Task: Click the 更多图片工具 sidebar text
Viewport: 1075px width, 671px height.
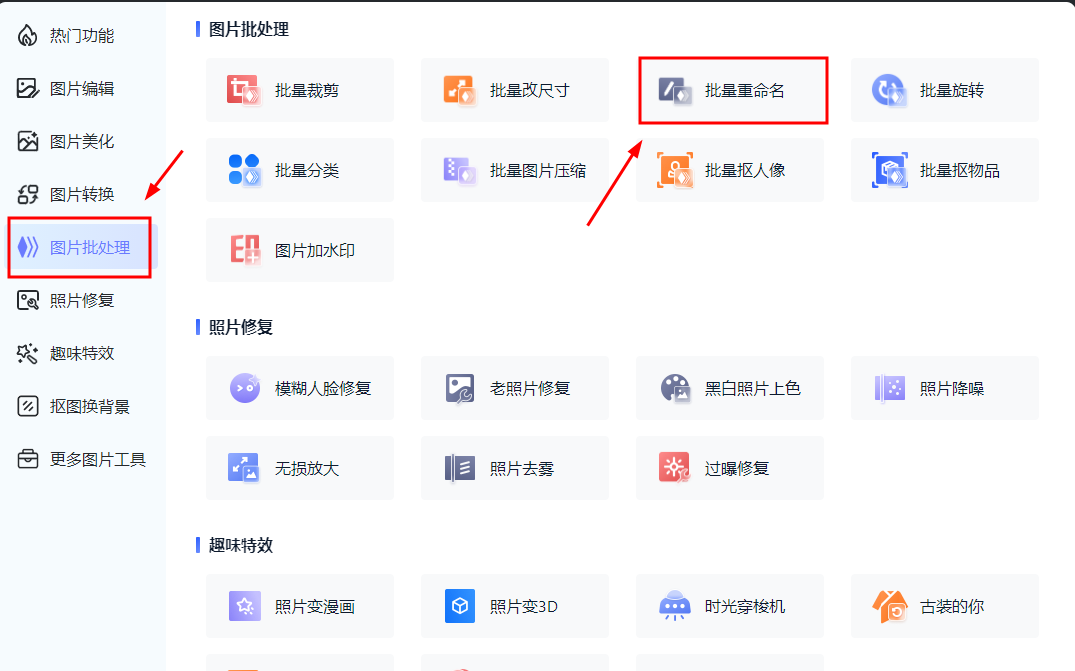Action: [x=98, y=460]
